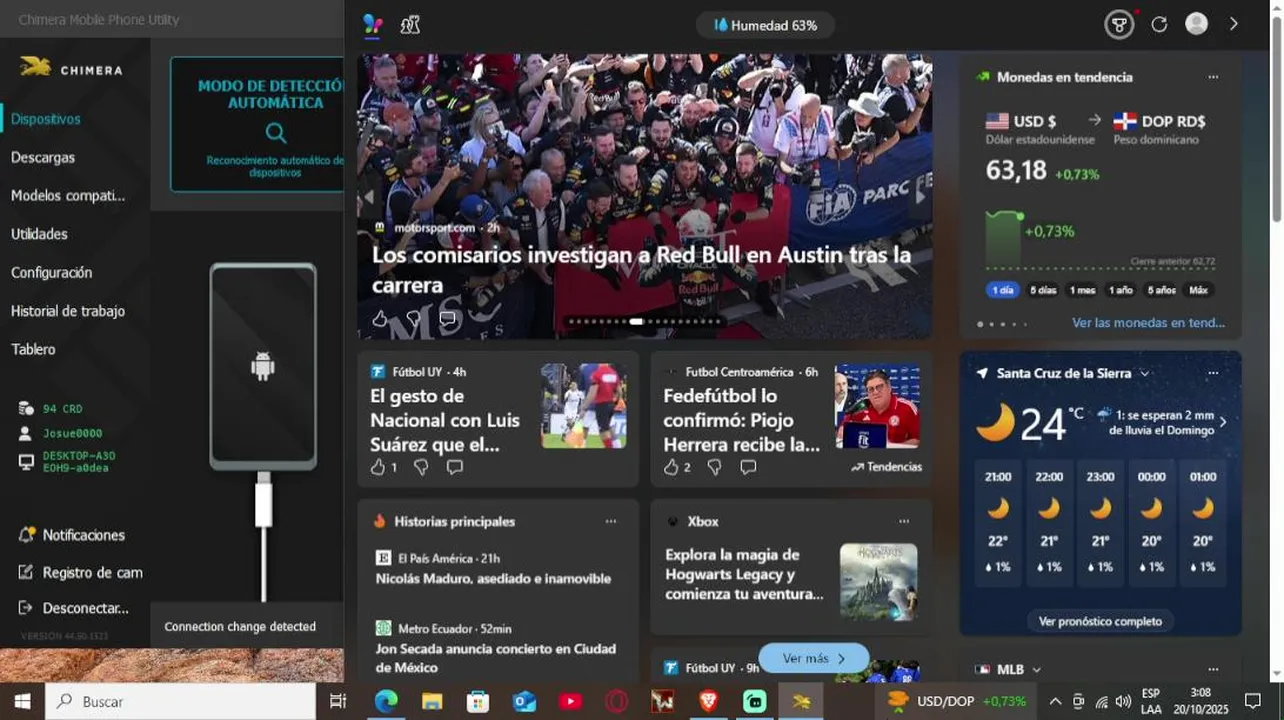
Task: Go to previous carousel story
Action: point(368,197)
